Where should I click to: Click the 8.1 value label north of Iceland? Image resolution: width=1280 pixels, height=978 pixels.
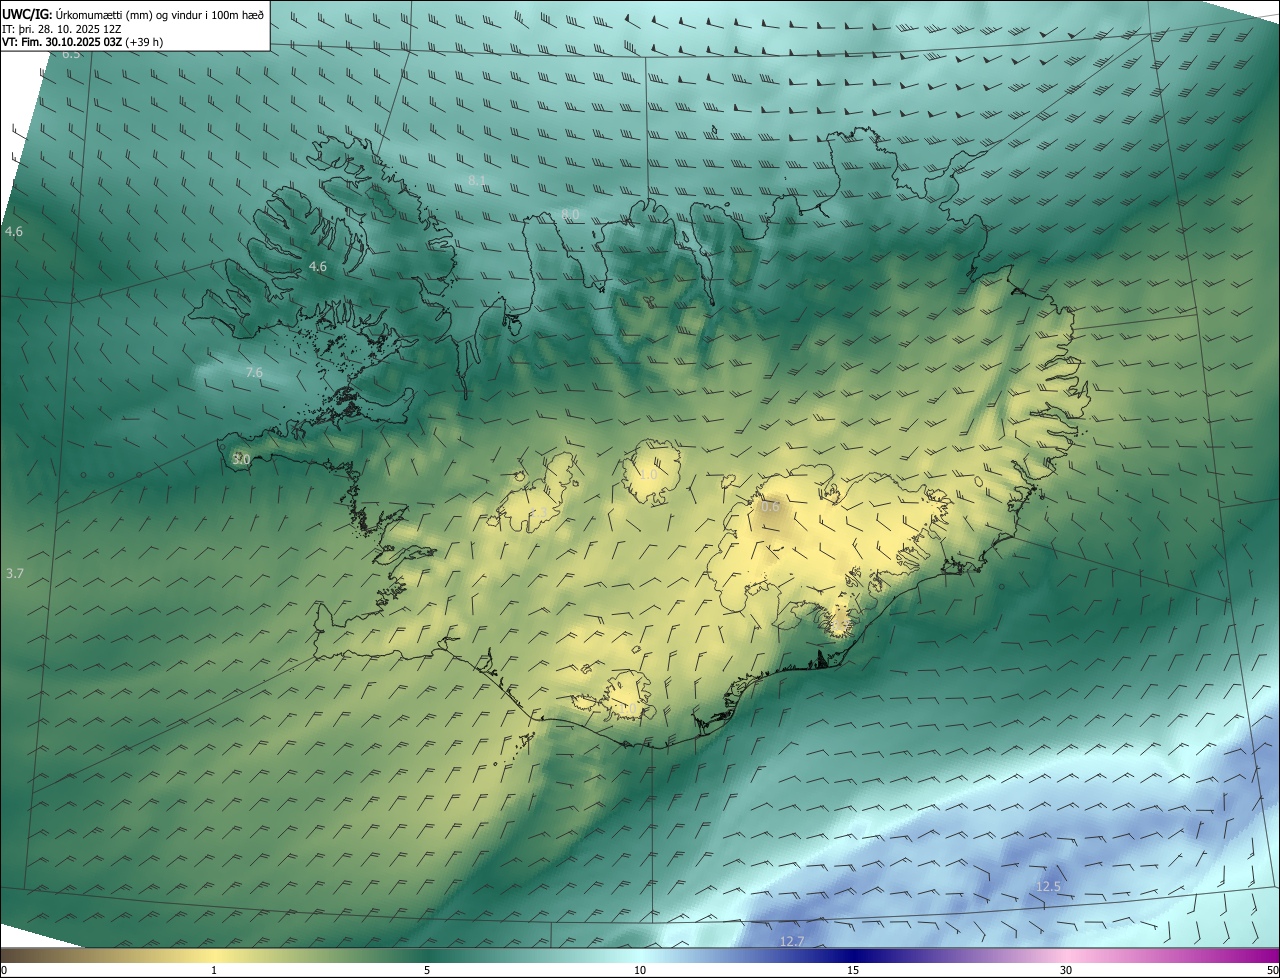click(x=477, y=181)
